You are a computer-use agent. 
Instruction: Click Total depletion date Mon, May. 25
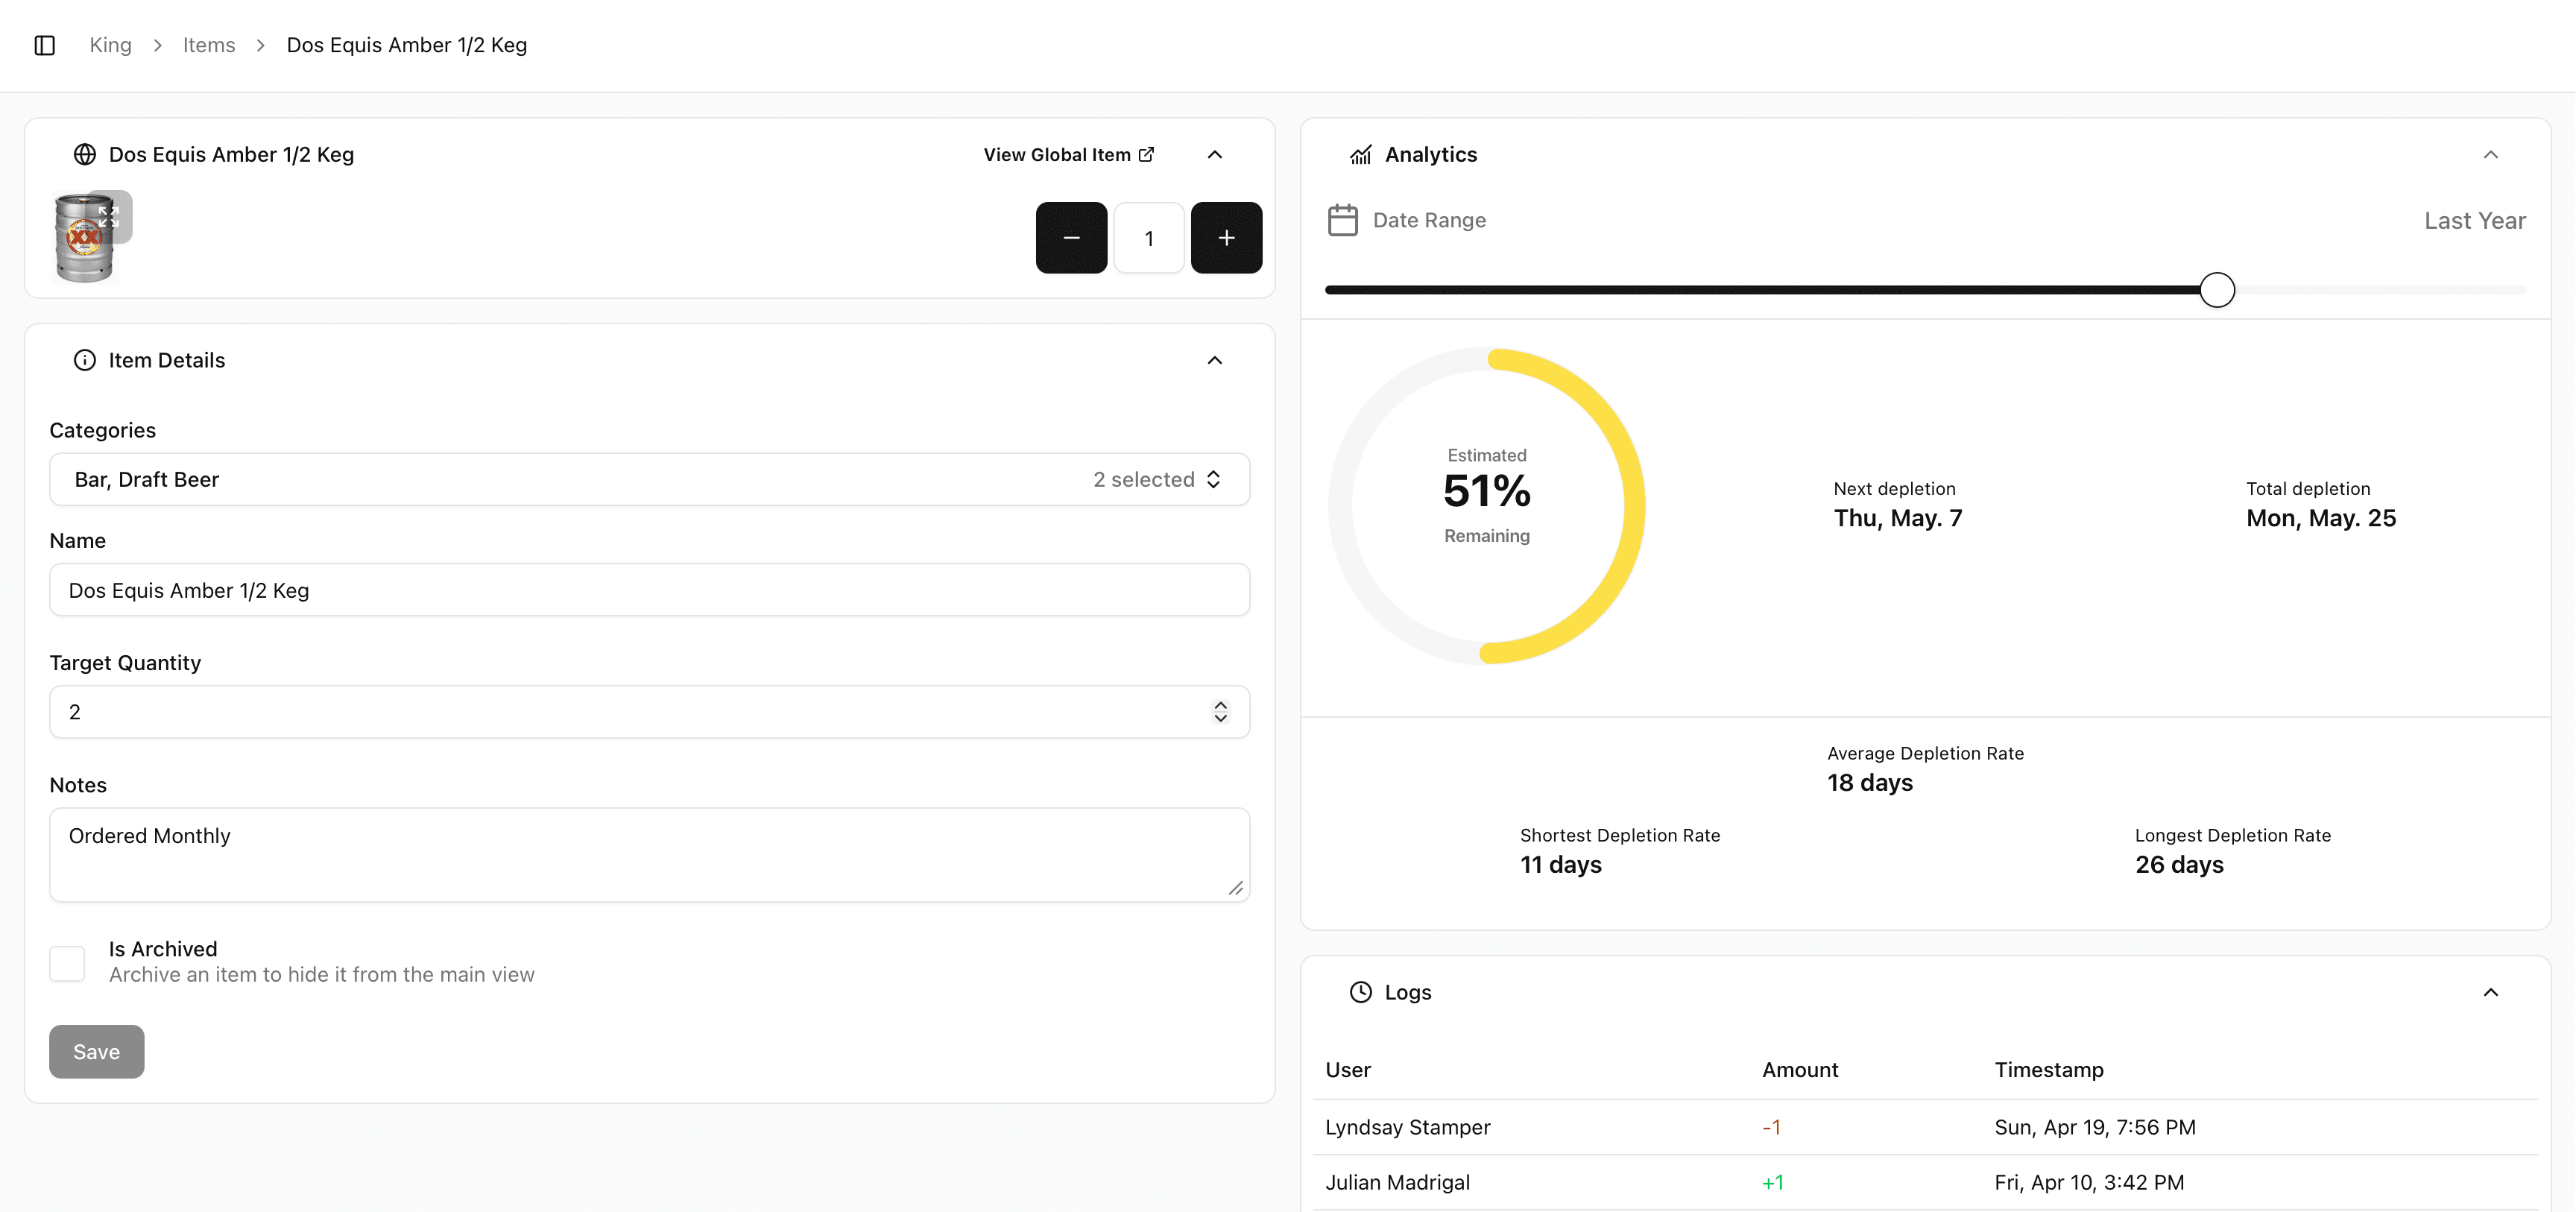click(x=2321, y=518)
